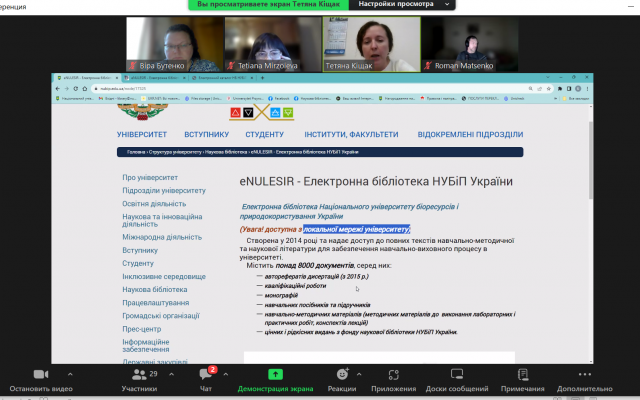Click zoom magnifier icon in address bar
The width and height of the screenshot is (640, 400).
530,89
